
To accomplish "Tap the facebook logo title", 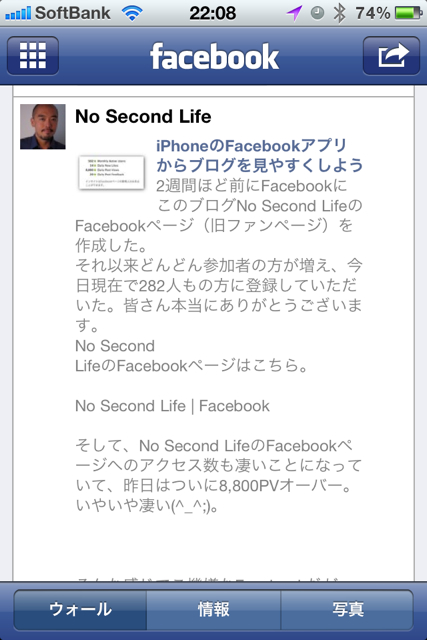I will [x=214, y=57].
